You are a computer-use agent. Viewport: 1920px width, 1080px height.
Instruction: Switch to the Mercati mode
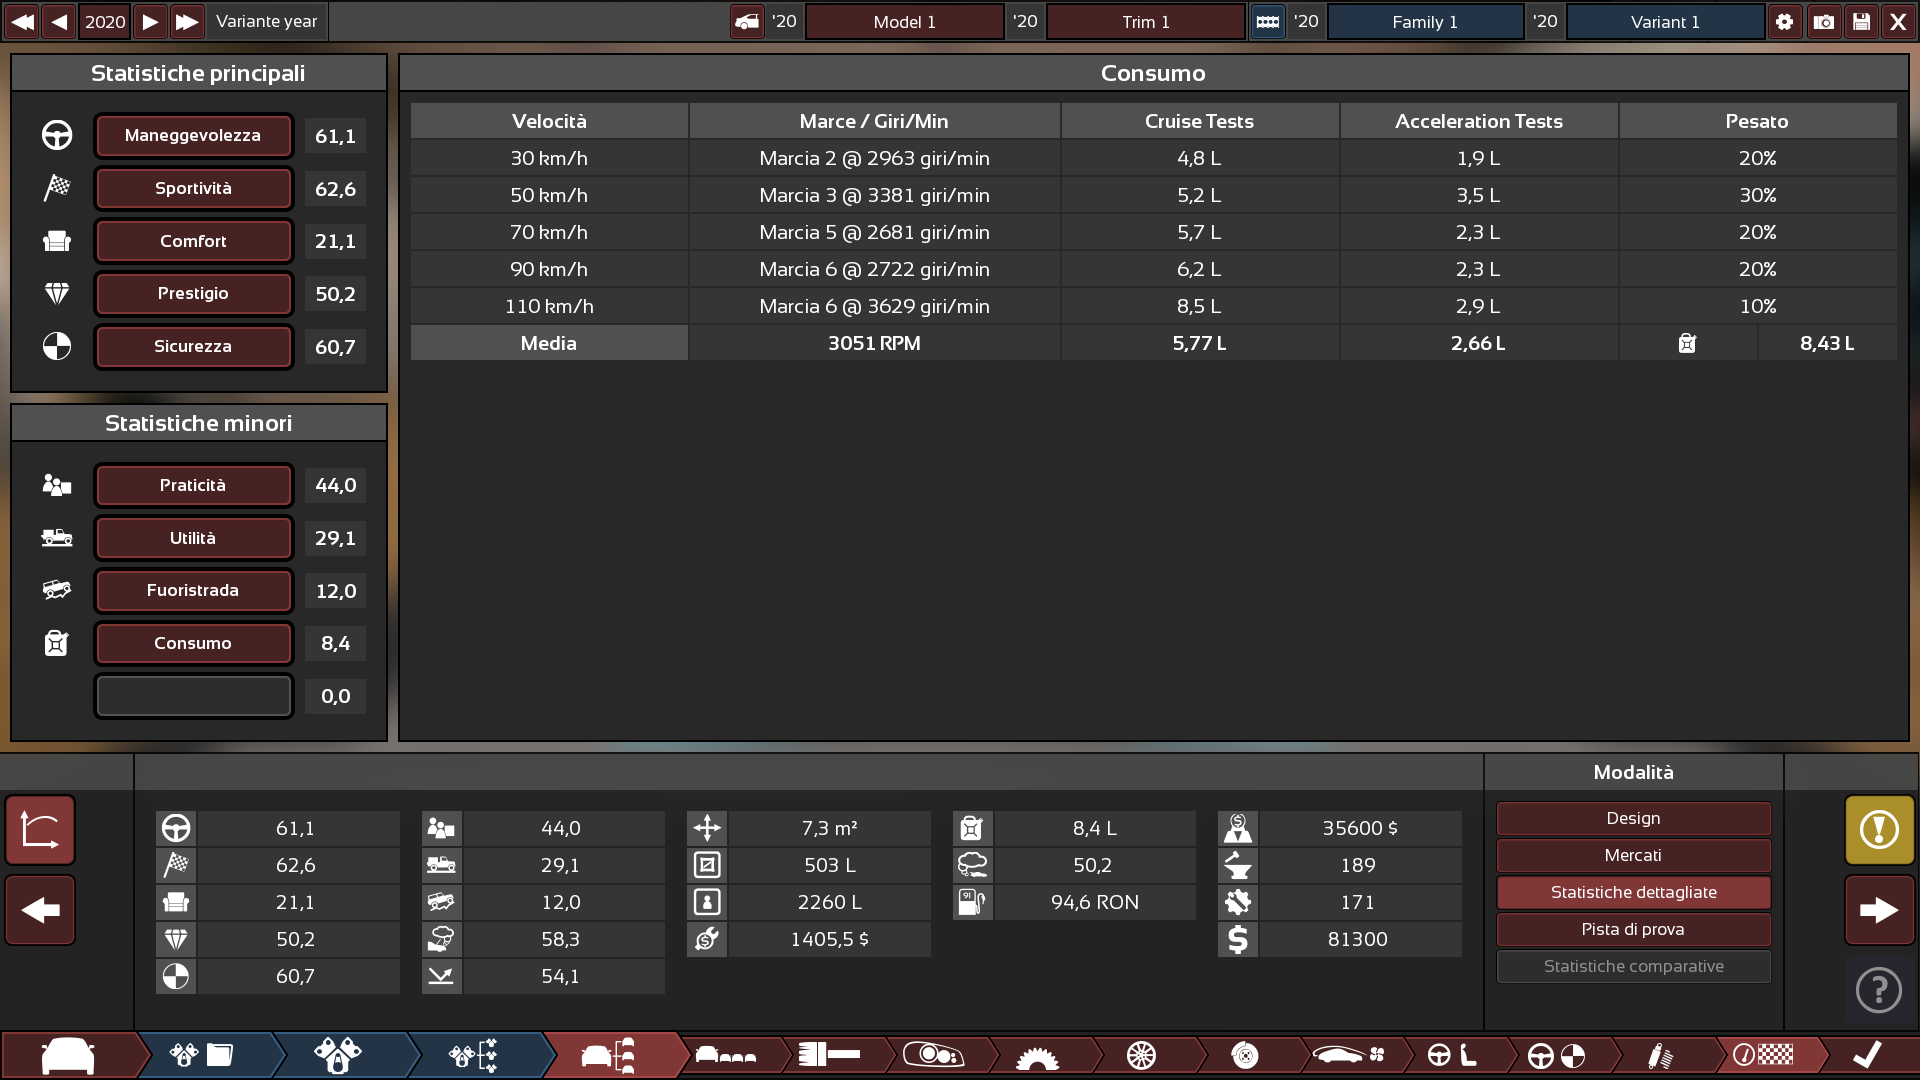coord(1632,855)
